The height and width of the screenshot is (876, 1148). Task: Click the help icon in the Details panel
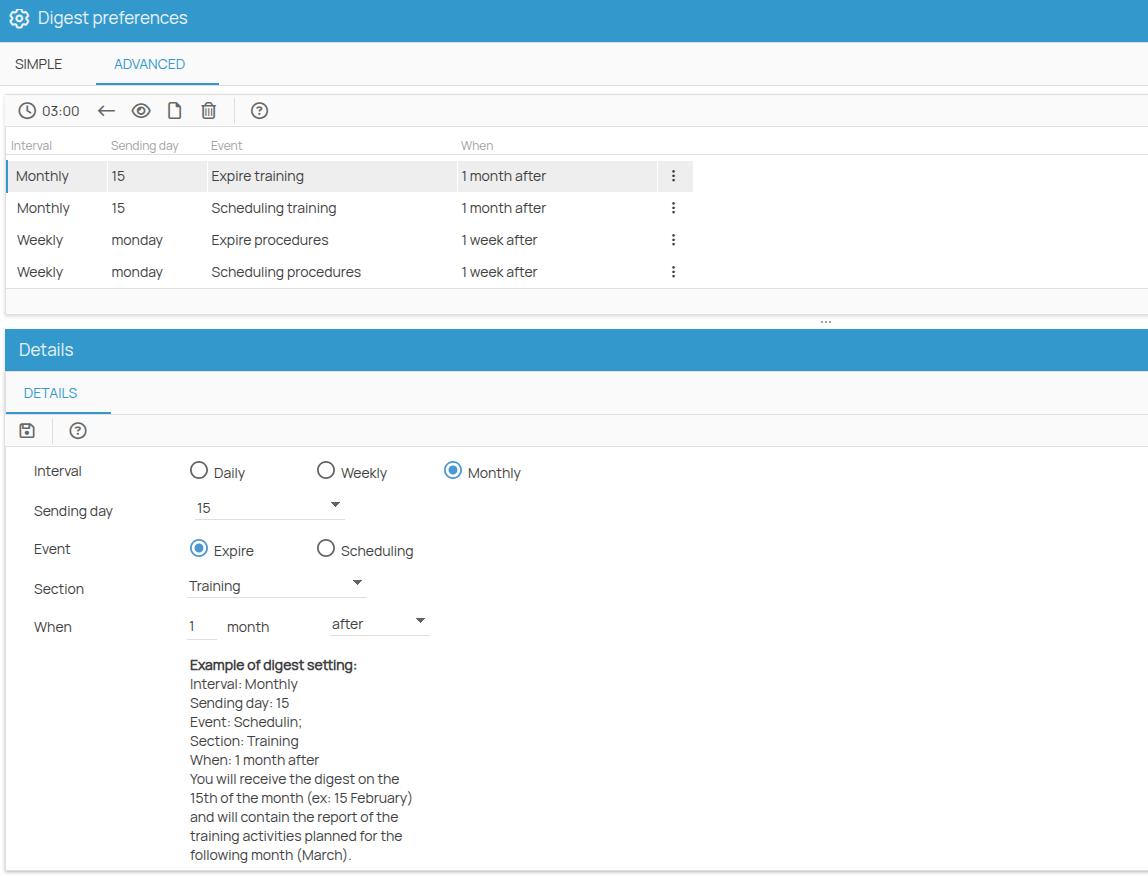pyautogui.click(x=77, y=430)
